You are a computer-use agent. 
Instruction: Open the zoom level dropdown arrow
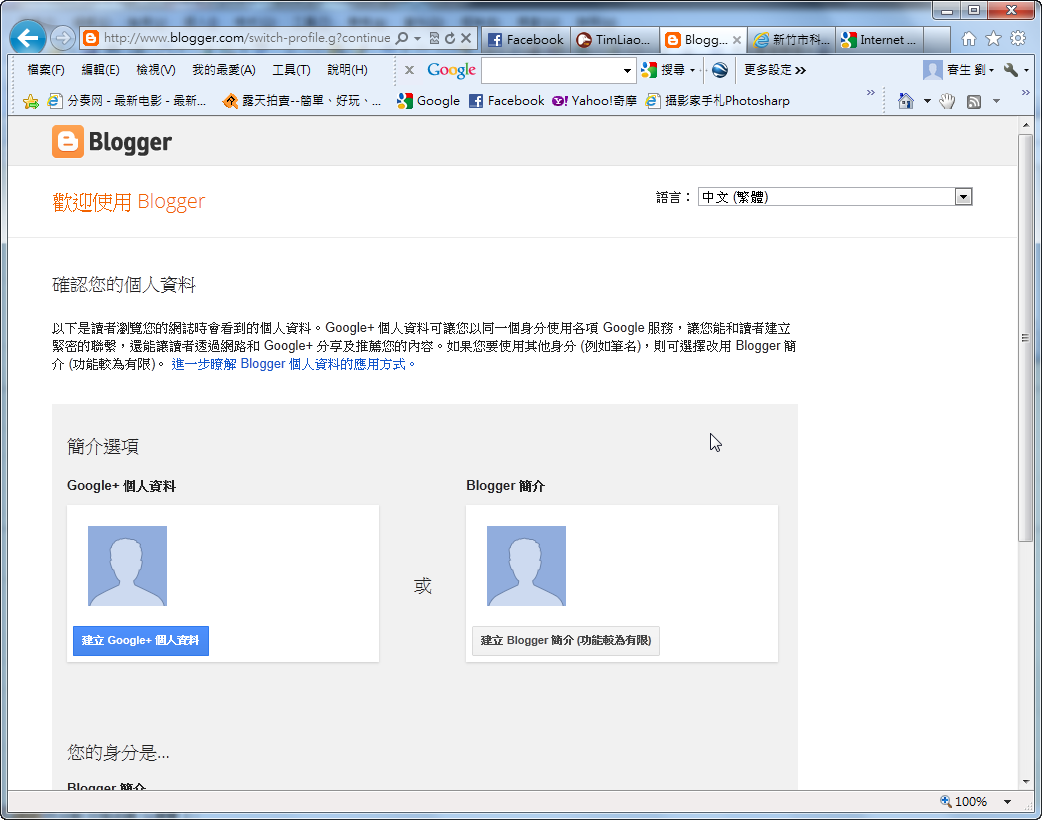coord(1007,801)
